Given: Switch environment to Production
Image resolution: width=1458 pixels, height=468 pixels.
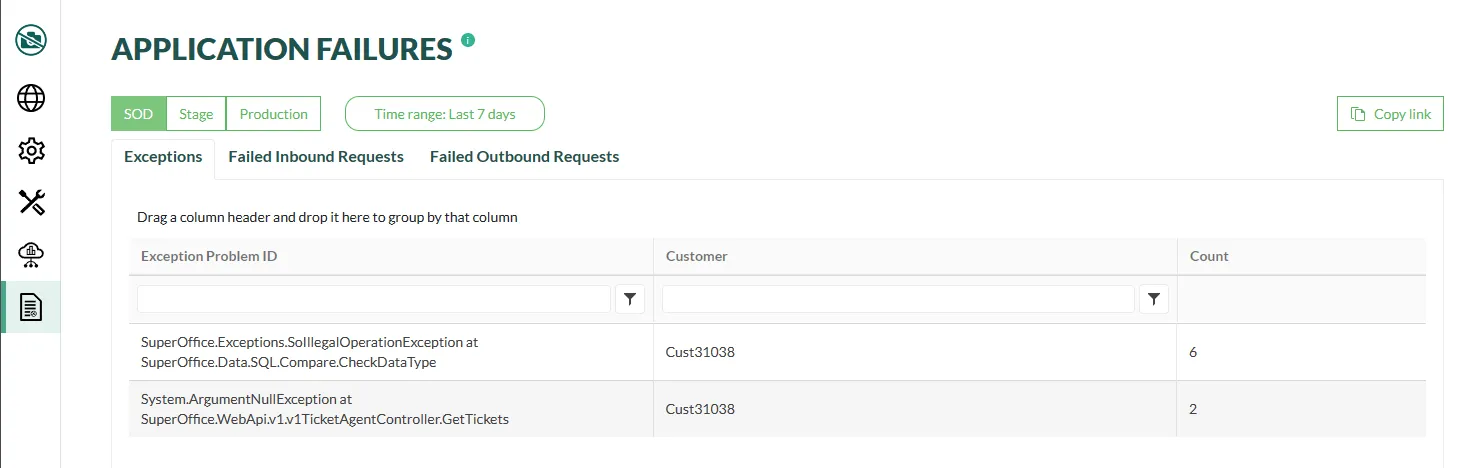Looking at the screenshot, I should (273, 114).
